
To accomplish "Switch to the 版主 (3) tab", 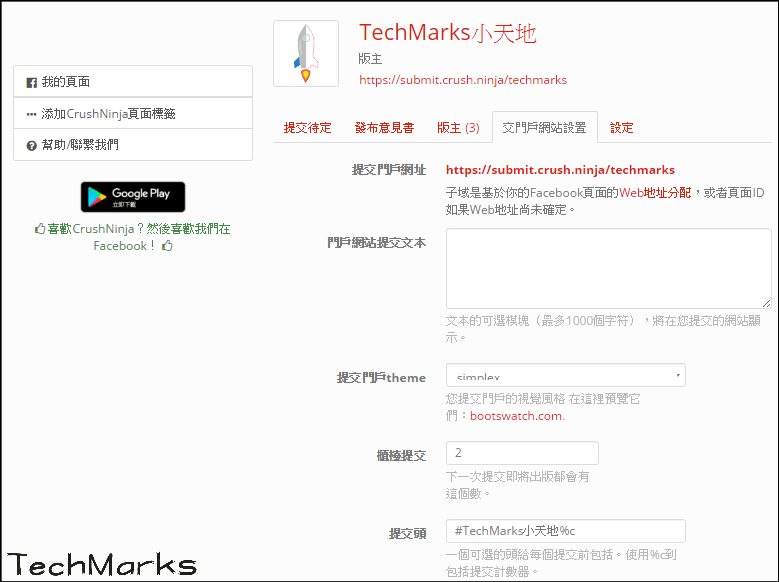I will [x=458, y=128].
